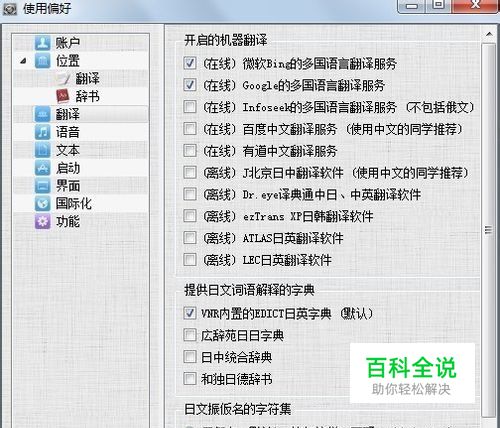Screen dimensions: 500x428
Task: Click the globe icon beside 国际化
Action: click(x=43, y=204)
